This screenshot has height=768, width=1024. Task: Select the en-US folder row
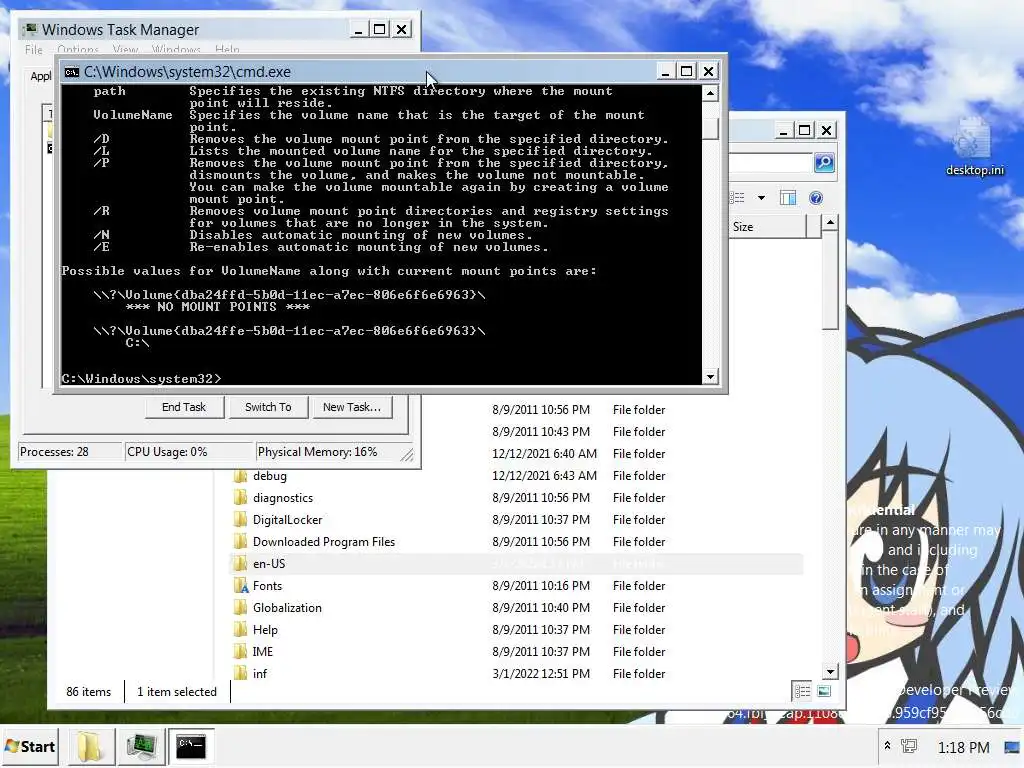click(517, 564)
